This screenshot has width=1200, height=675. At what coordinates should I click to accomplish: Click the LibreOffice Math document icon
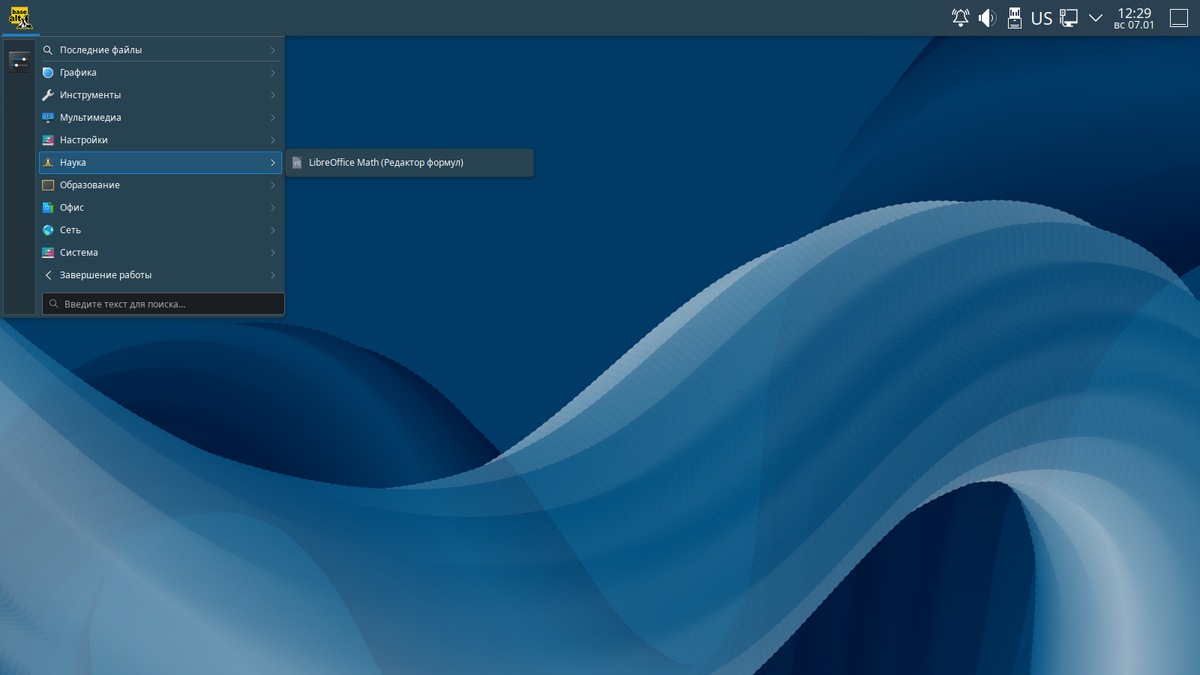pos(297,162)
